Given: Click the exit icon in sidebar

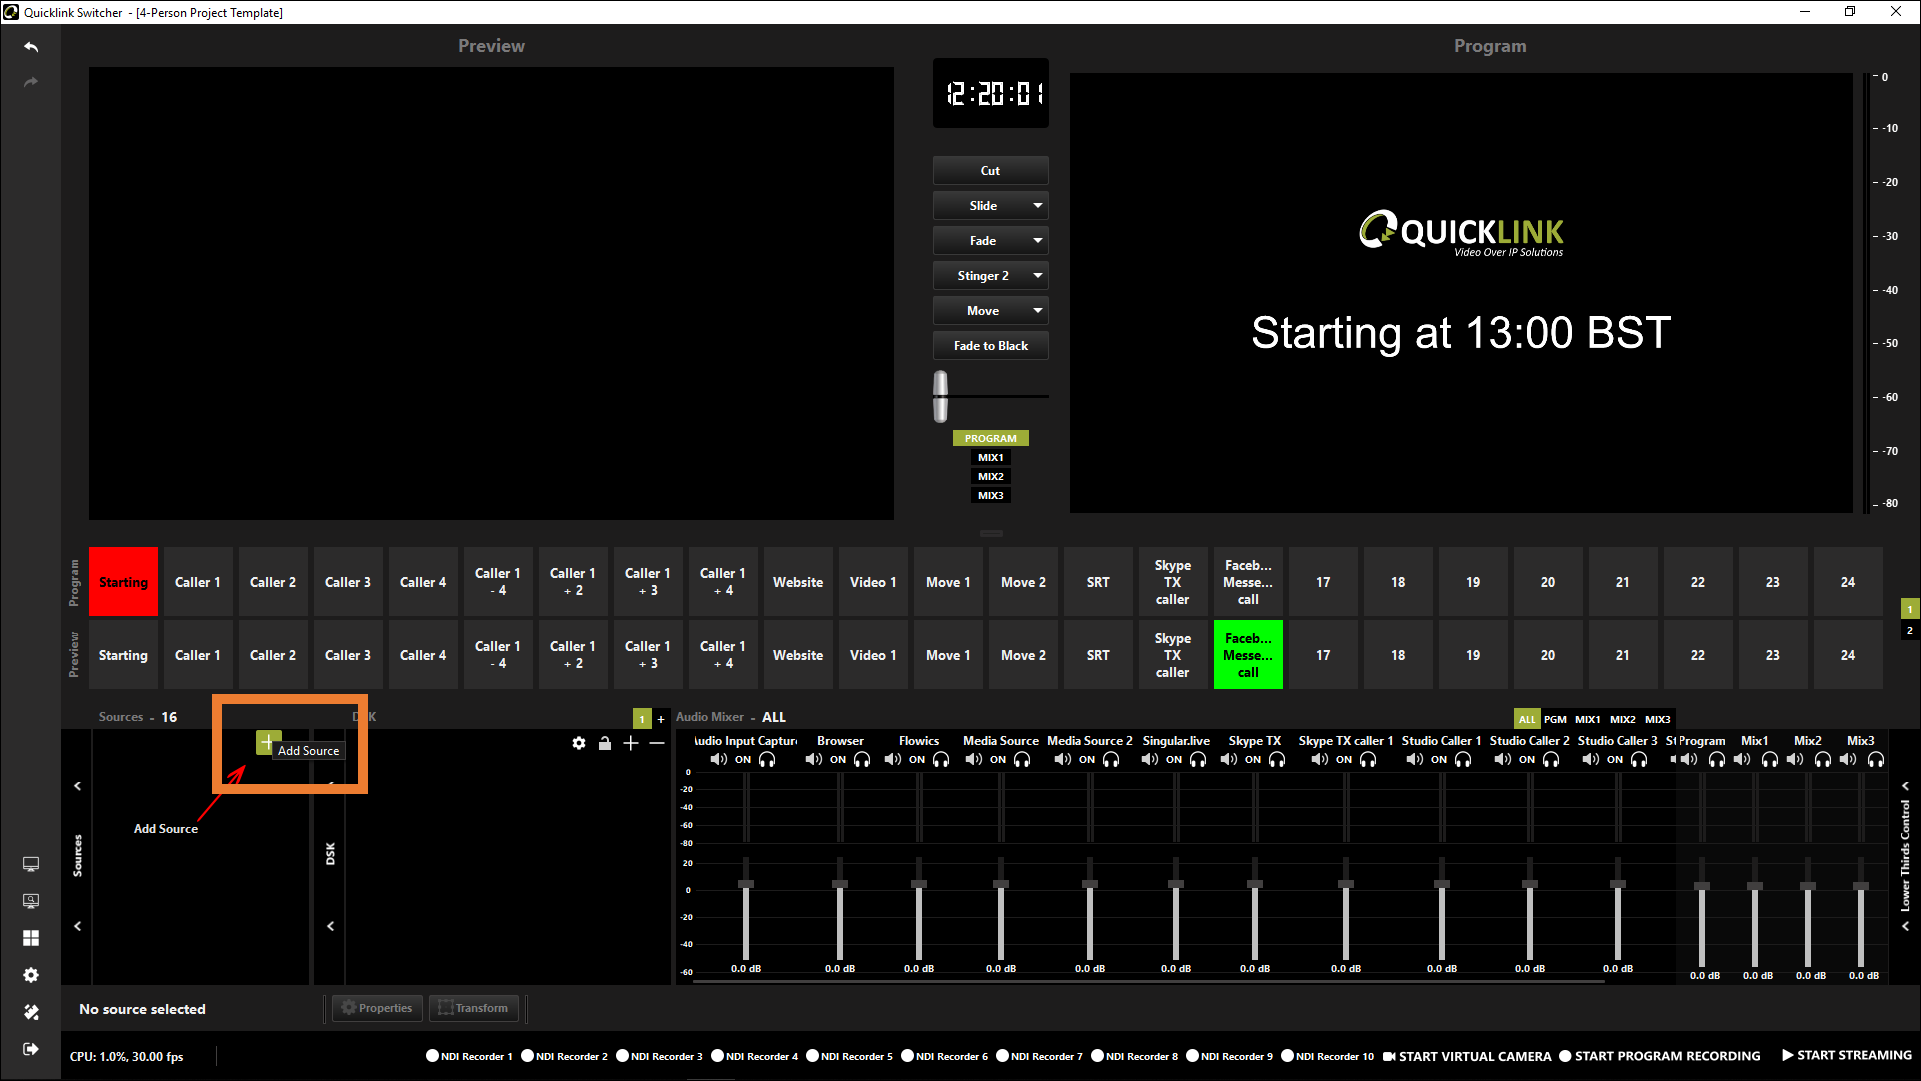Looking at the screenshot, I should (31, 1049).
